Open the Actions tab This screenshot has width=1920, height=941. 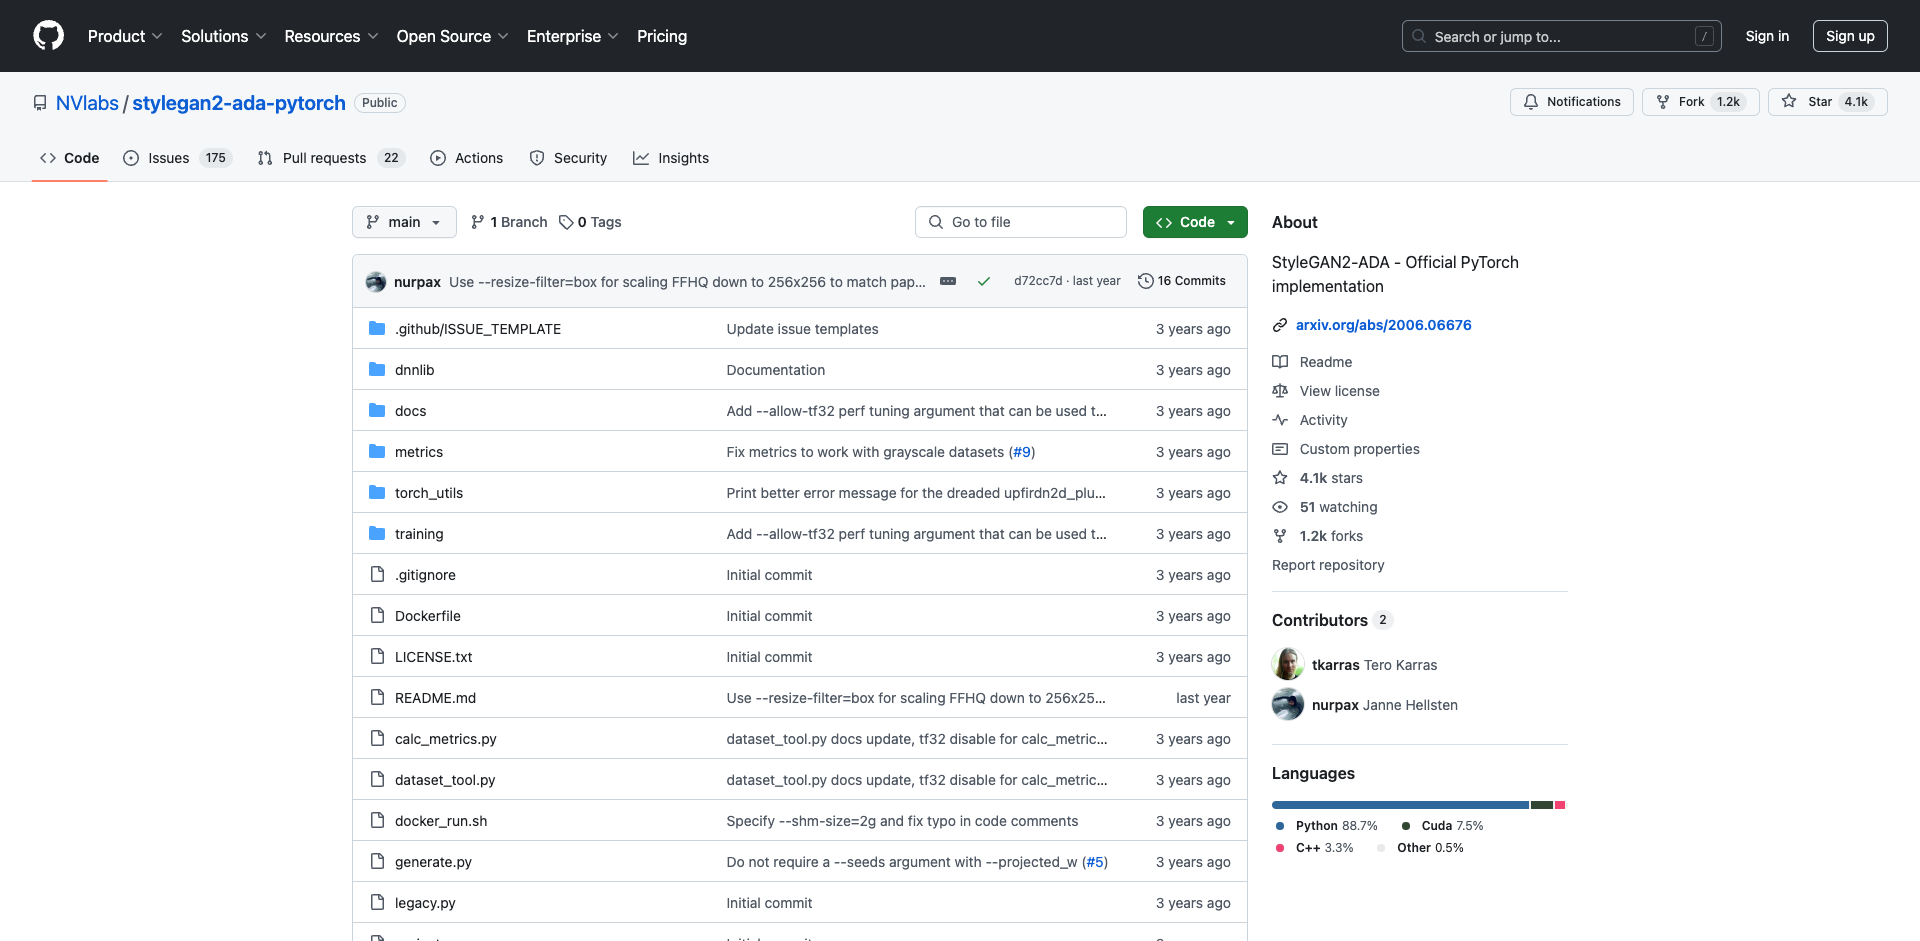pos(467,158)
